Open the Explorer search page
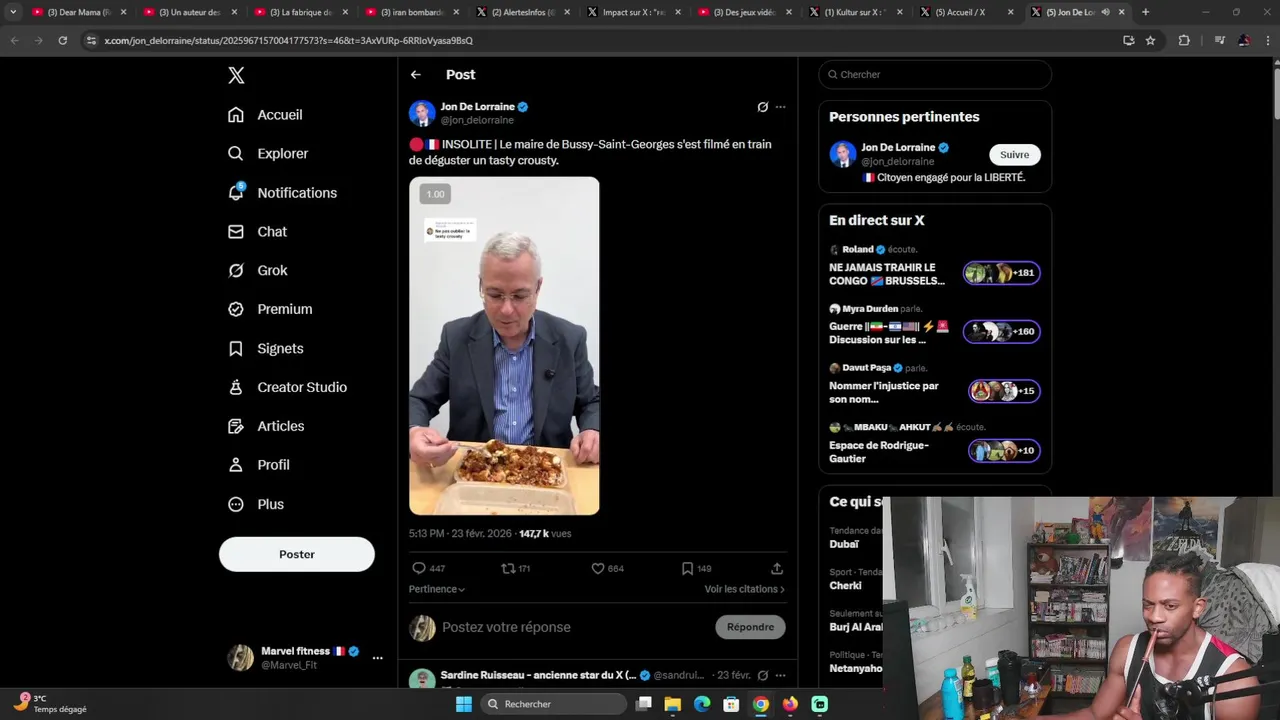 (268, 154)
